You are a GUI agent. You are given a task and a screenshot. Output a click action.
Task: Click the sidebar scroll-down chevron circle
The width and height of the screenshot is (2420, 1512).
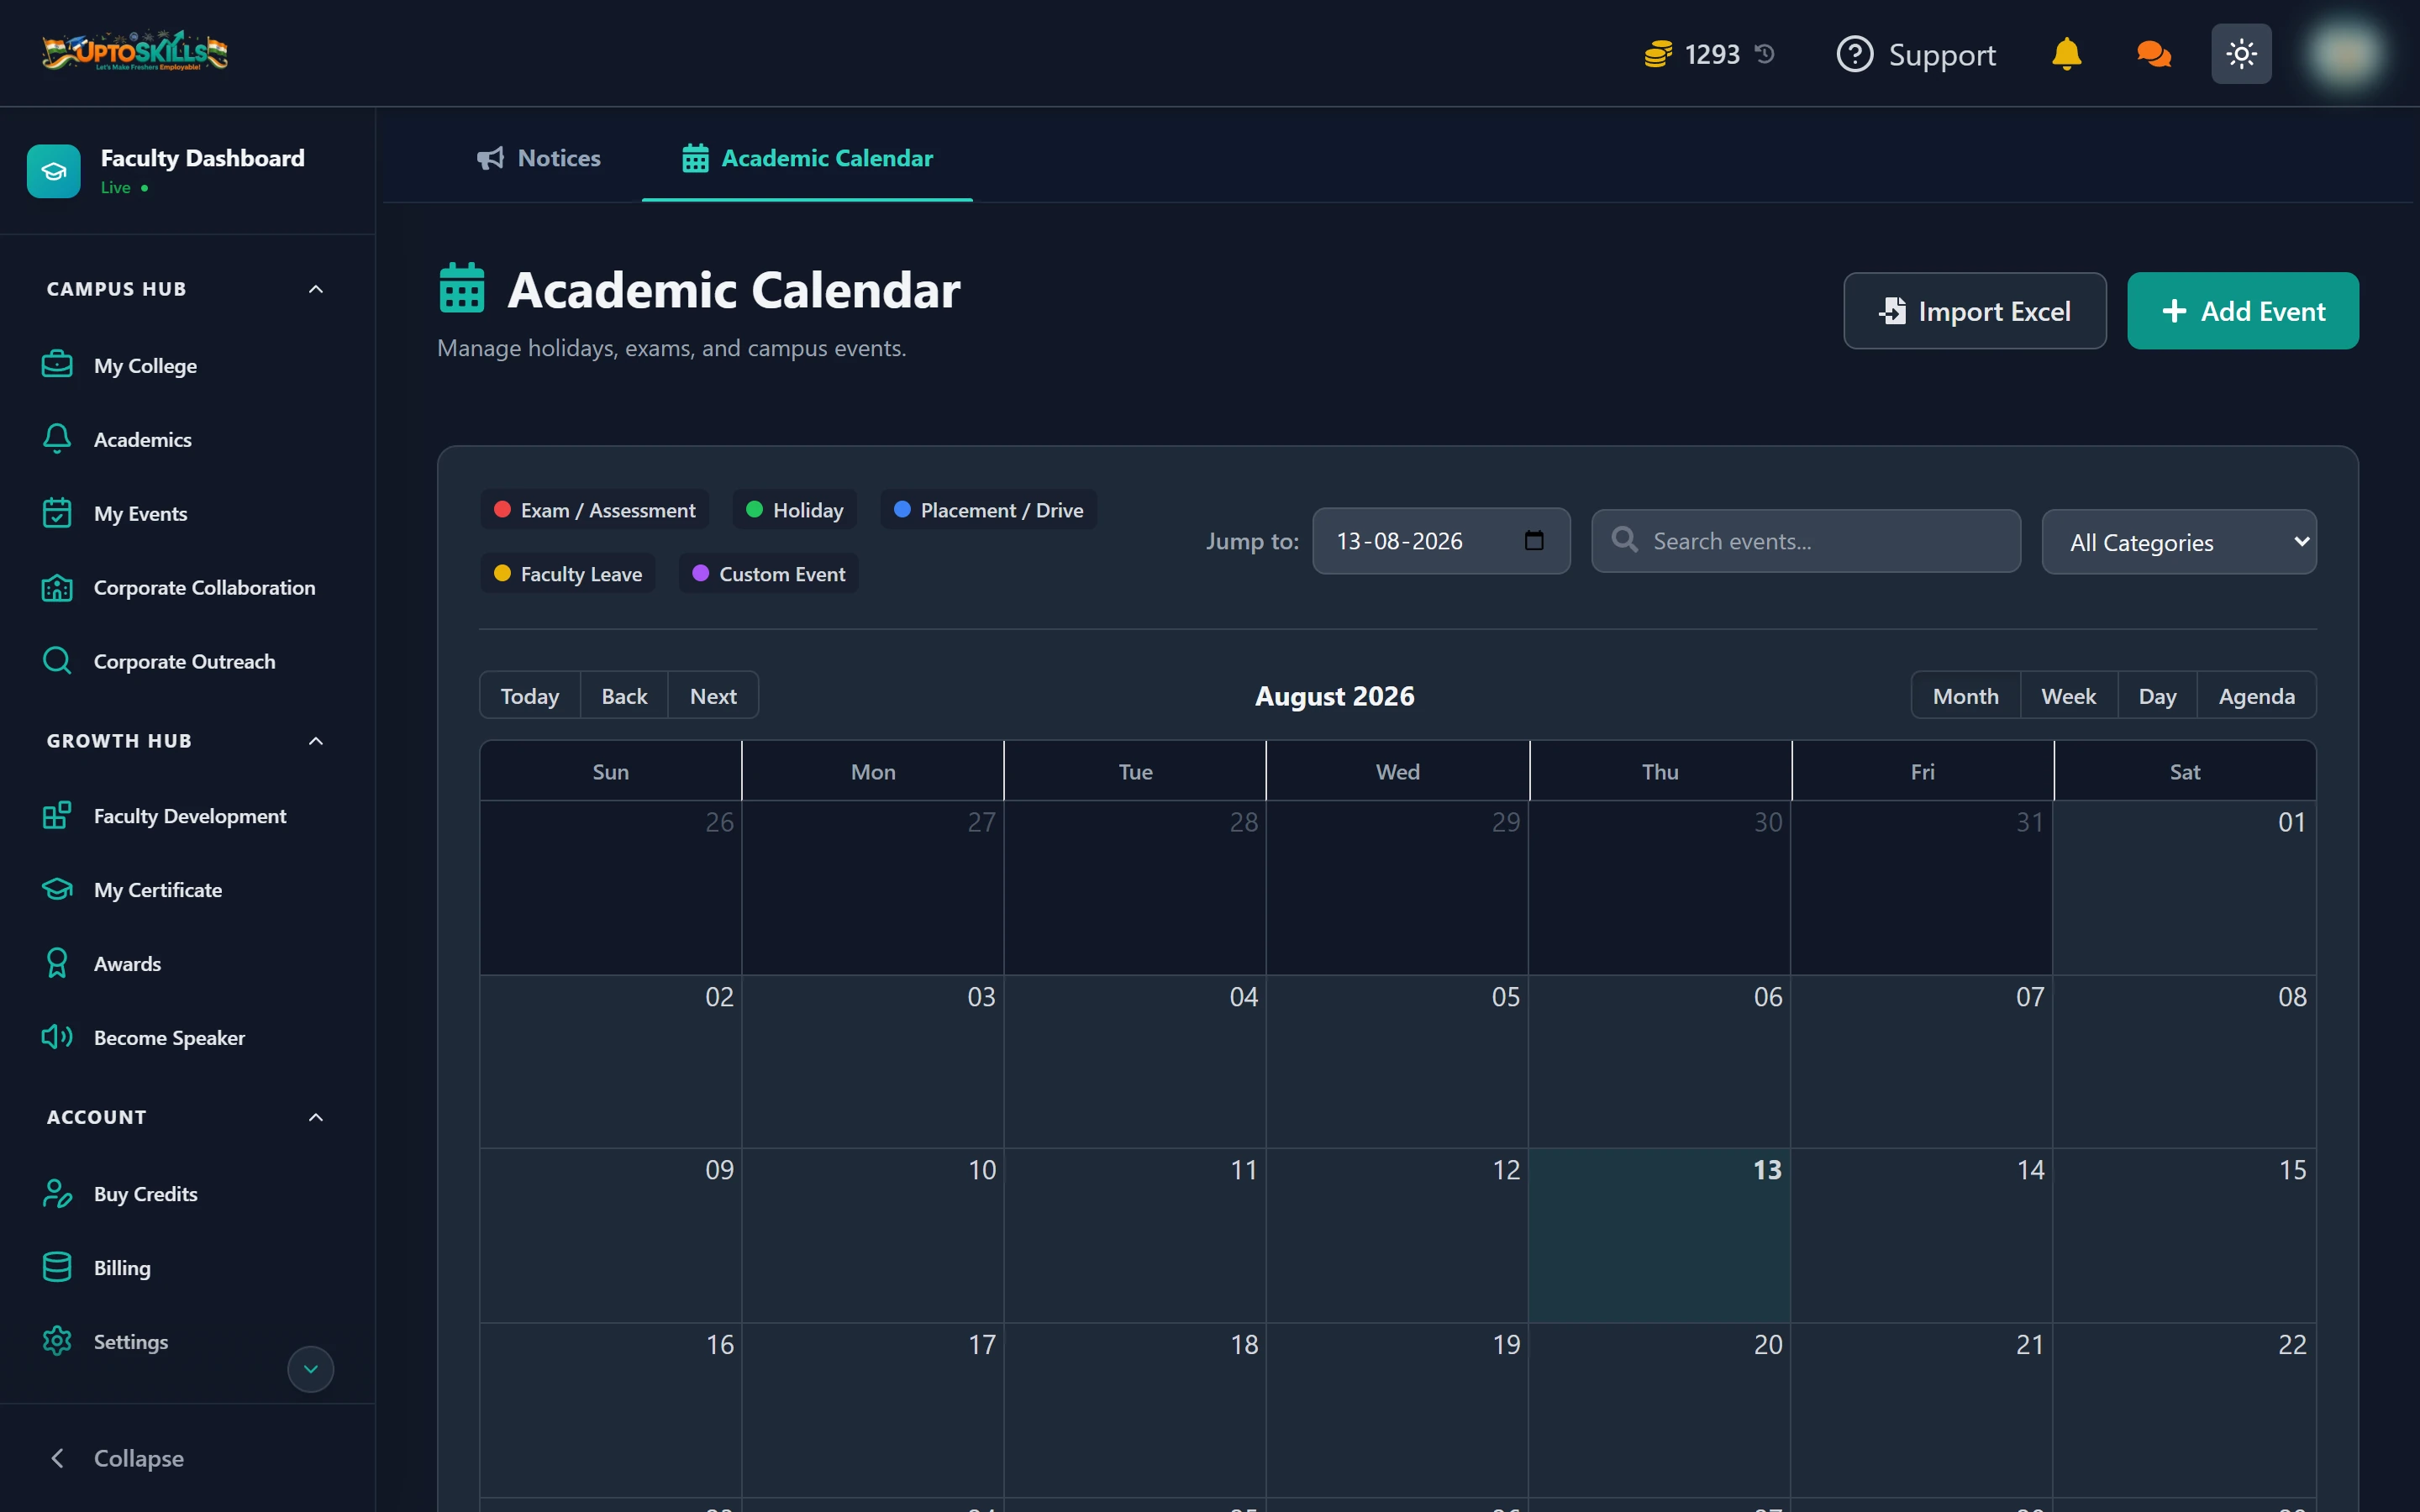(311, 1369)
